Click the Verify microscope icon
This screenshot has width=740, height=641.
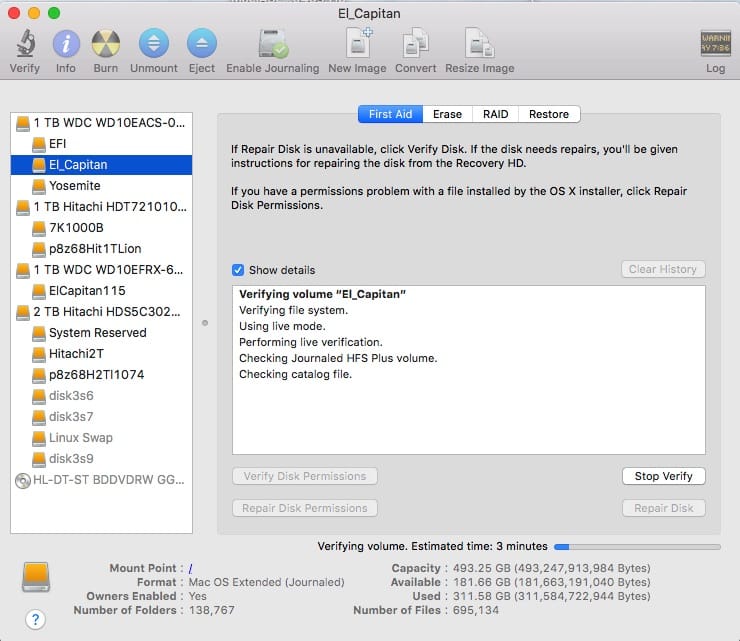point(25,44)
